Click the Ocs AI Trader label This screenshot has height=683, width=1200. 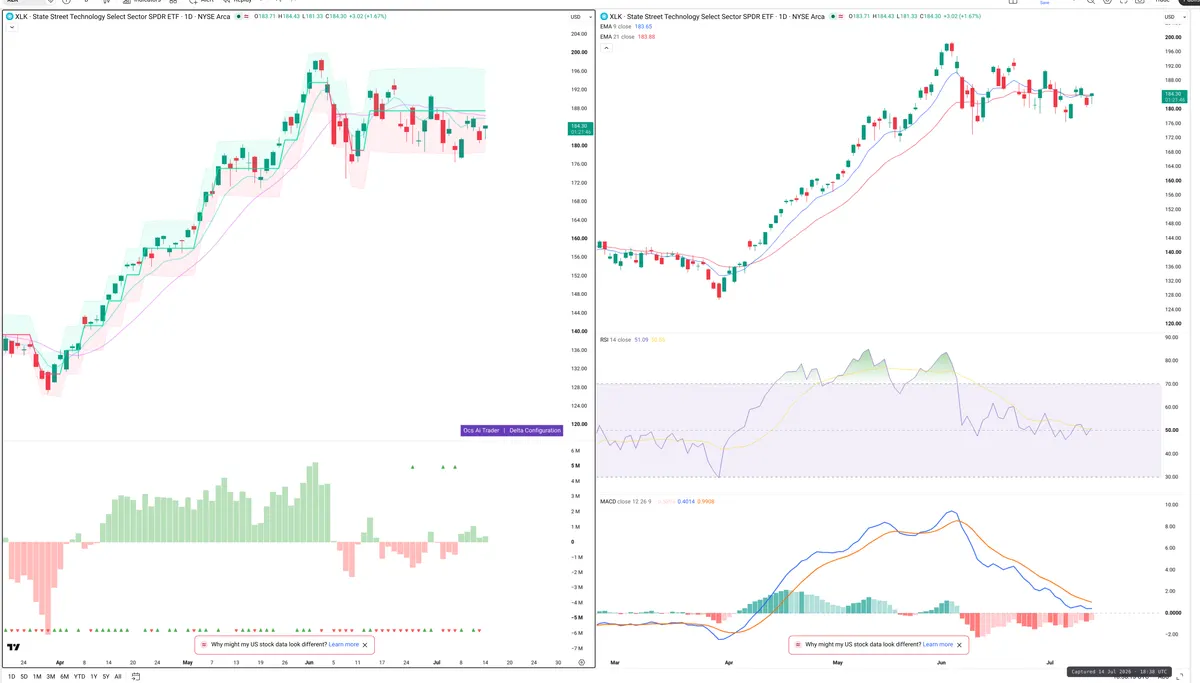coord(482,430)
